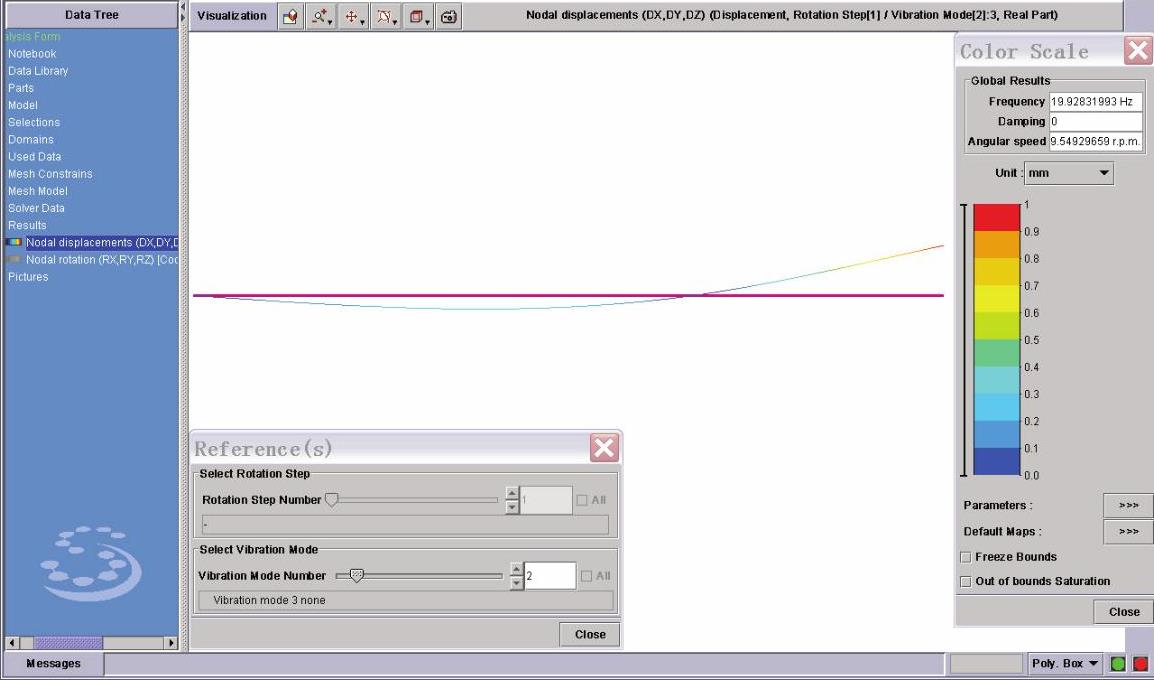Click the red status indicator icon
Viewport: 1154px width, 680px height.
(x=1140, y=664)
